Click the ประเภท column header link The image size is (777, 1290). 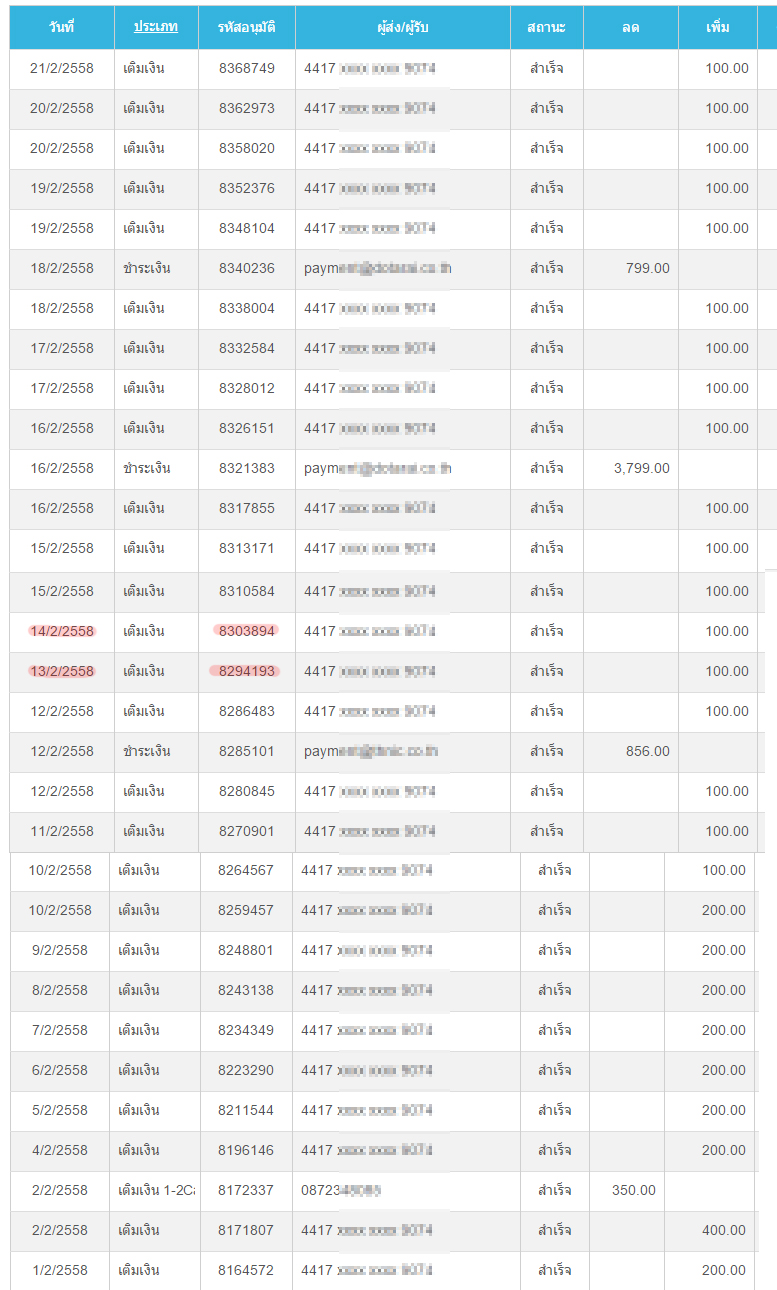click(156, 27)
